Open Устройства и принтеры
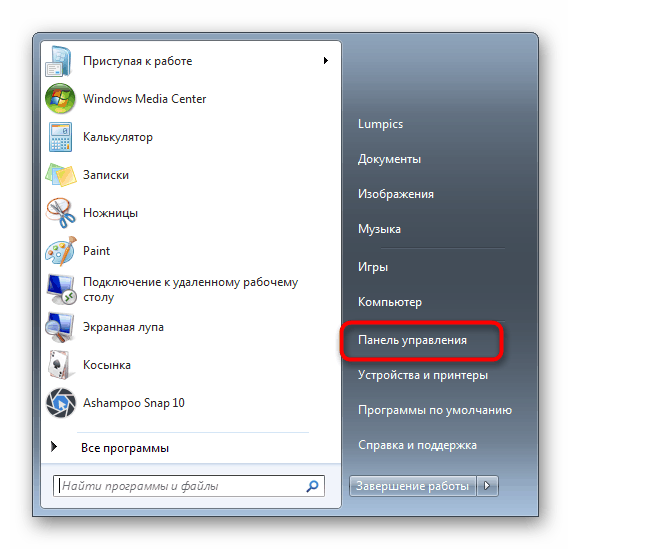This screenshot has width=645, height=549. (423, 375)
